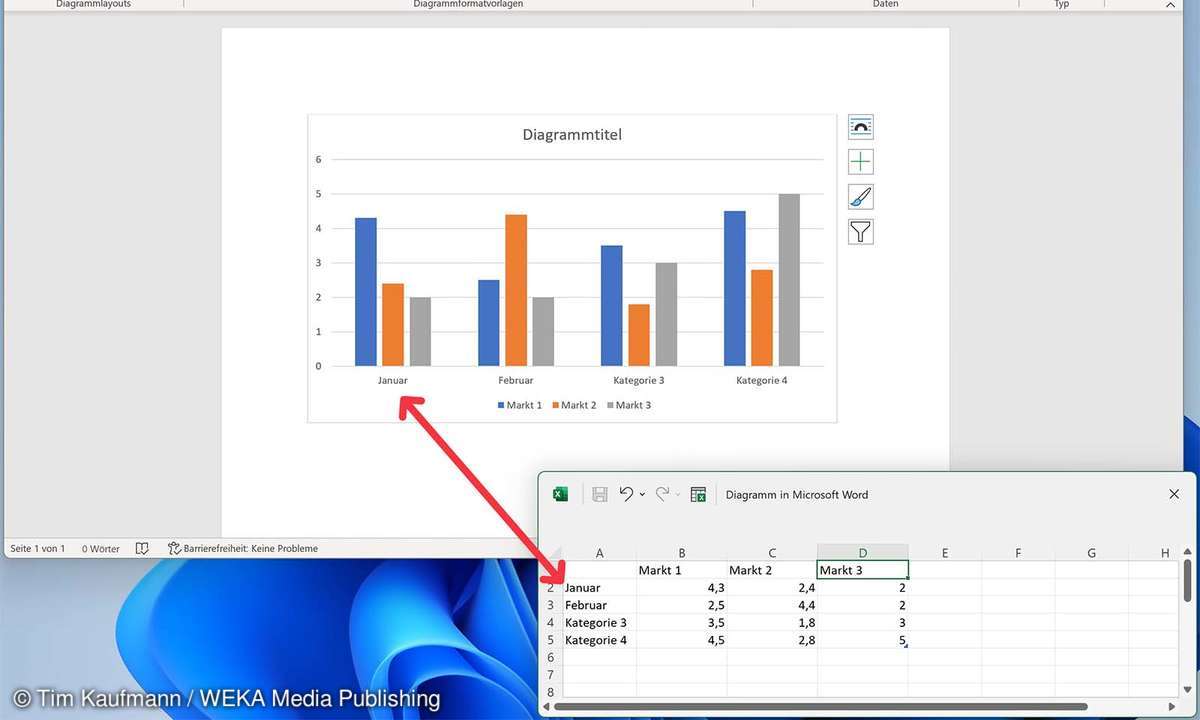Select cell containing Markt 2 header

772,570
